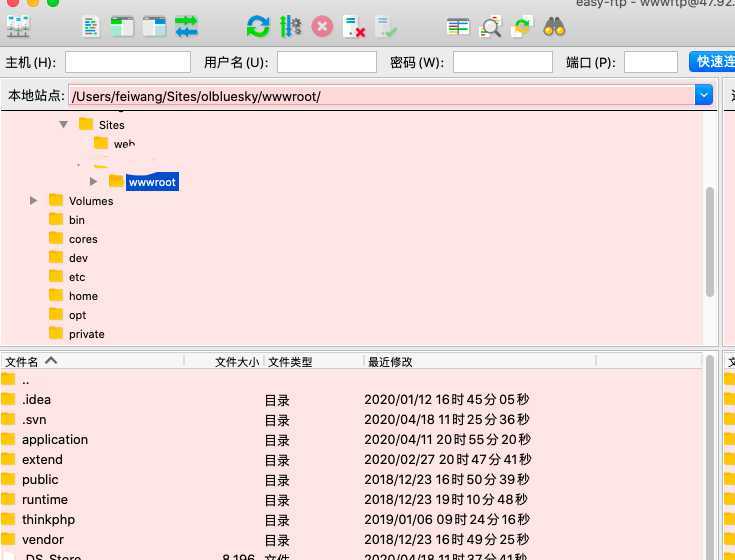Toggle the local directory tree icon
735x560 pixels.
122,27
